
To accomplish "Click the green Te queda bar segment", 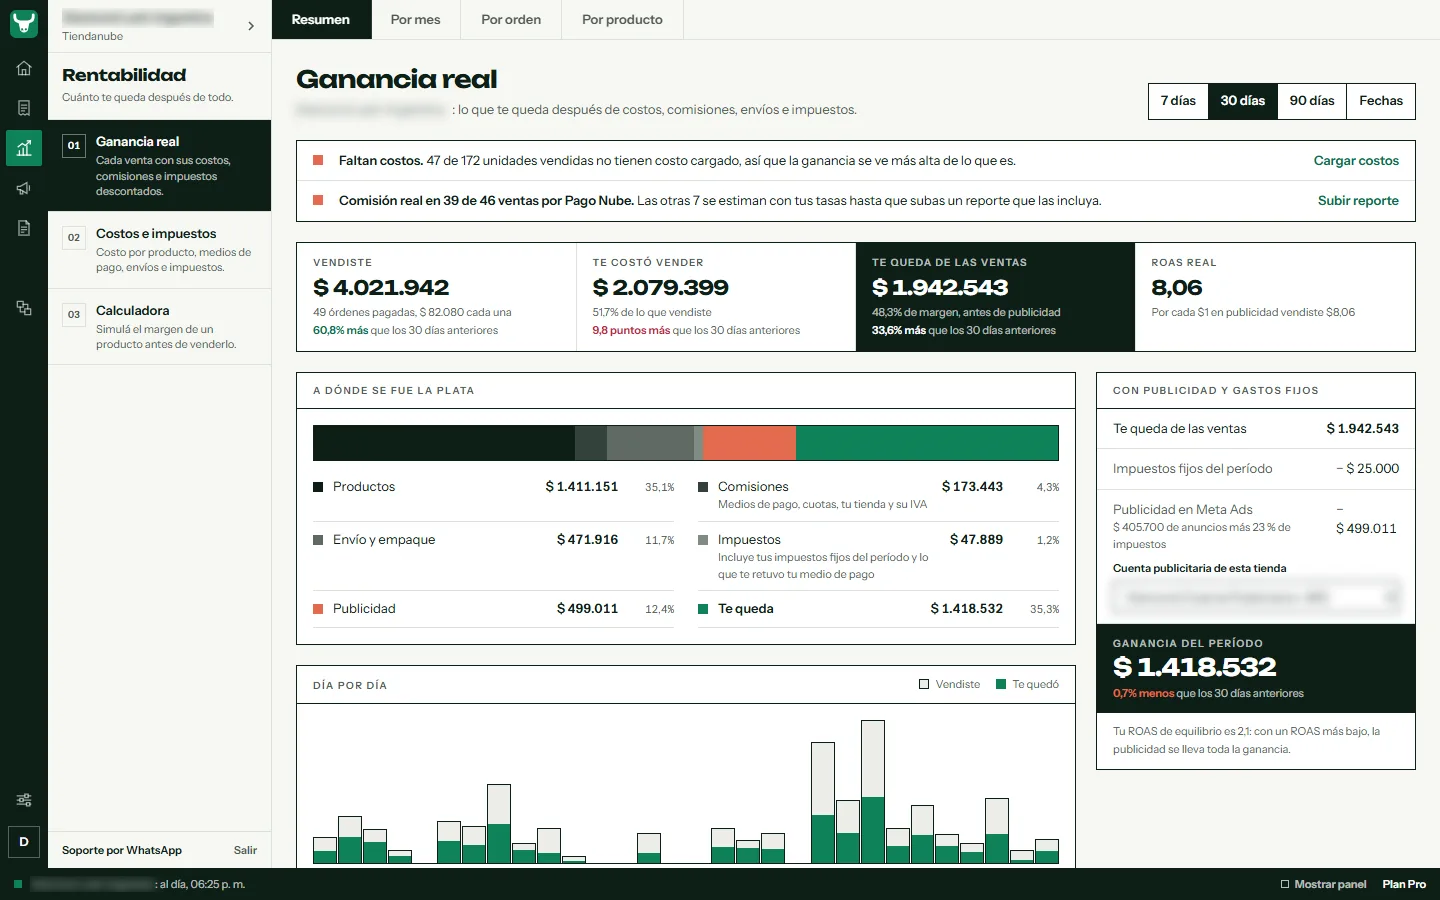I will tap(927, 443).
